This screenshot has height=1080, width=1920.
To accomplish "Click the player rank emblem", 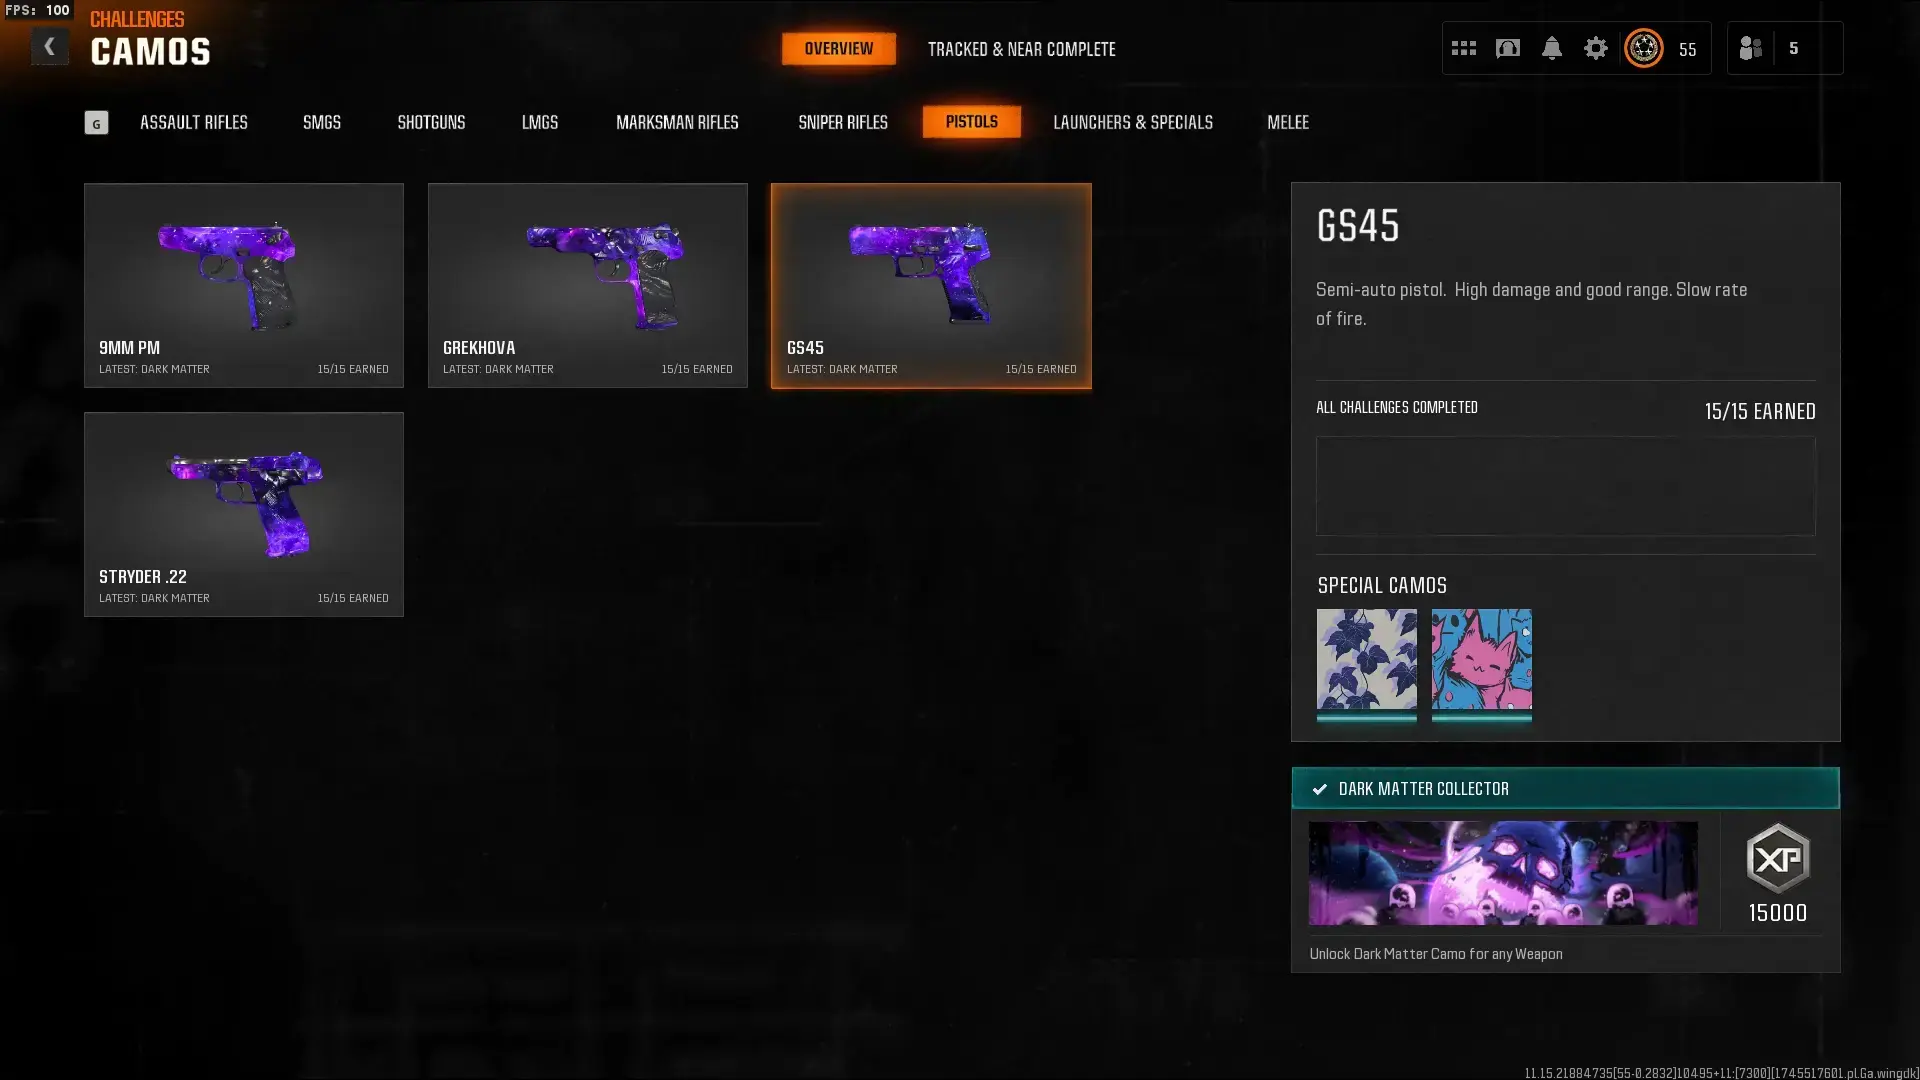I will pos(1643,48).
